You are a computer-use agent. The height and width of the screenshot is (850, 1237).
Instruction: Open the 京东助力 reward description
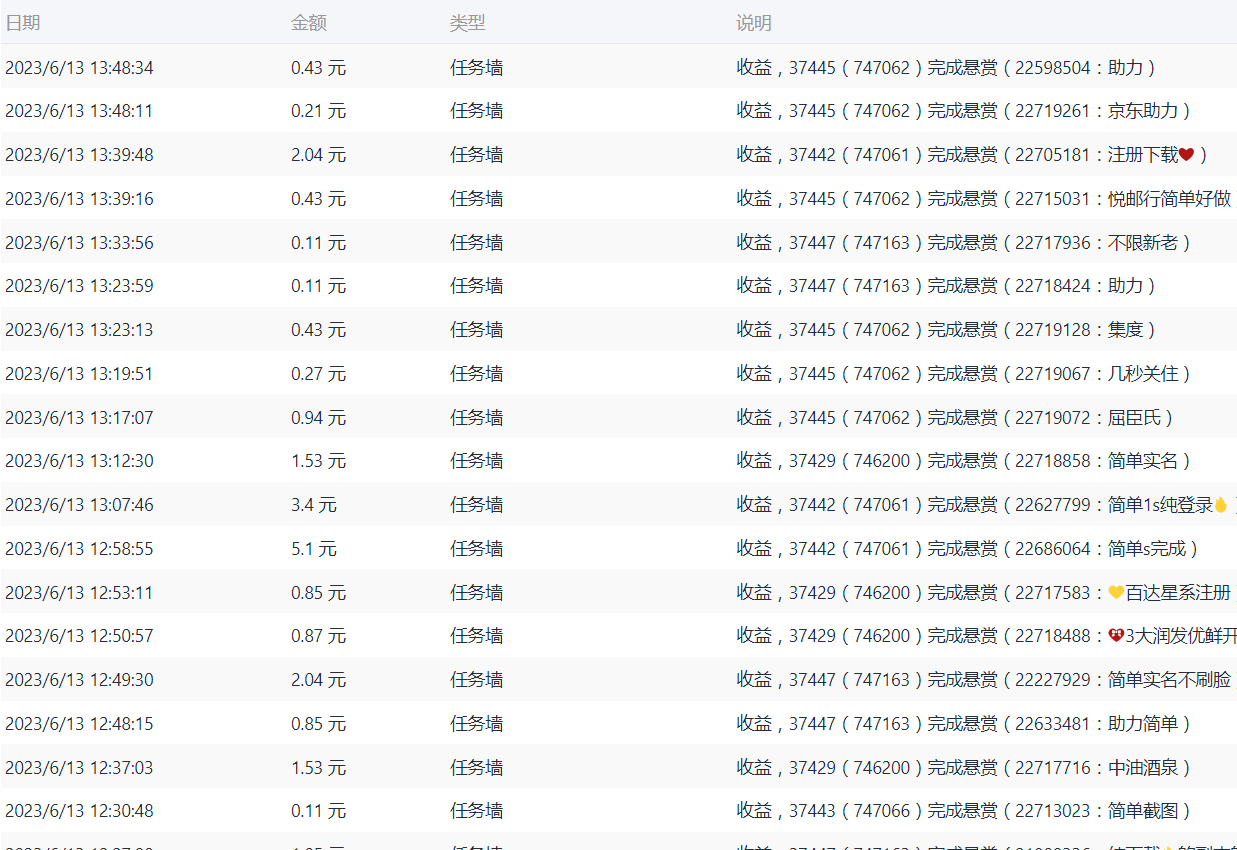[x=964, y=111]
